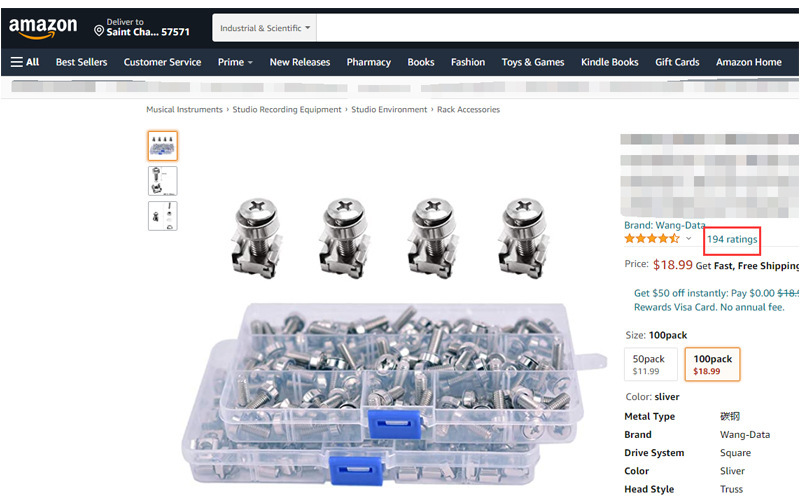The width and height of the screenshot is (800, 500).
Task: Choose the 50pack size option
Action: click(651, 364)
